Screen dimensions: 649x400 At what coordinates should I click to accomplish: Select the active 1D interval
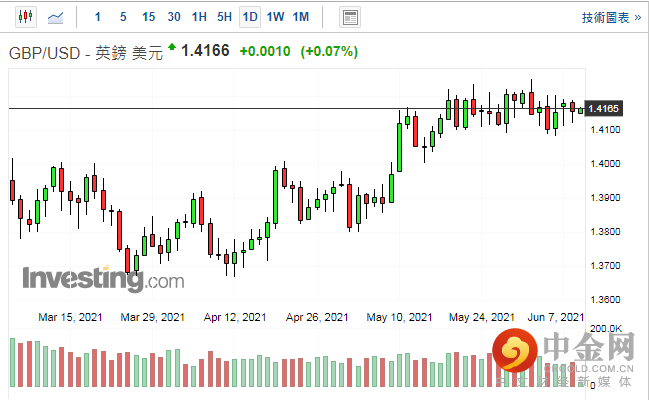pos(249,17)
